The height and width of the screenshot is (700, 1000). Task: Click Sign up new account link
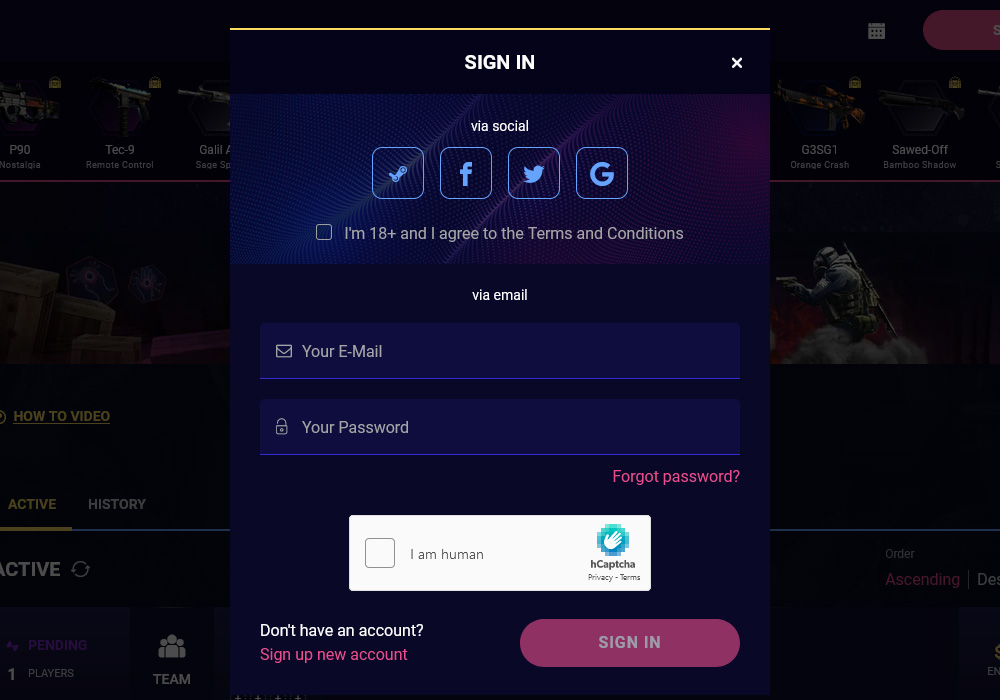[334, 654]
